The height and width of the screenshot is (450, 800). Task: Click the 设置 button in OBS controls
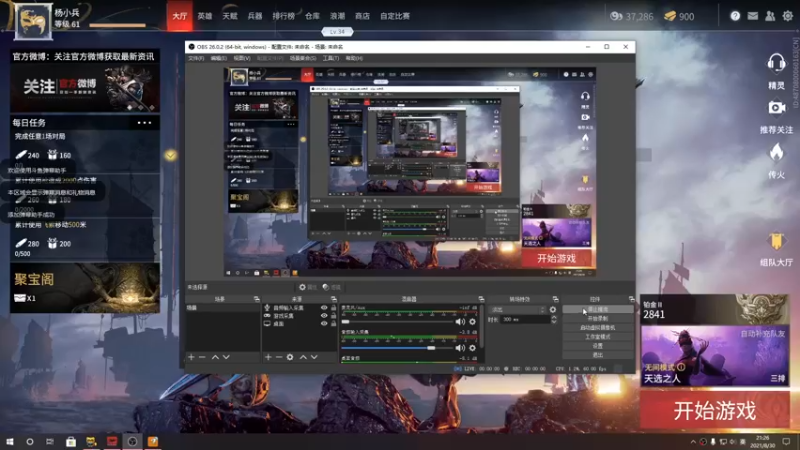tap(598, 346)
